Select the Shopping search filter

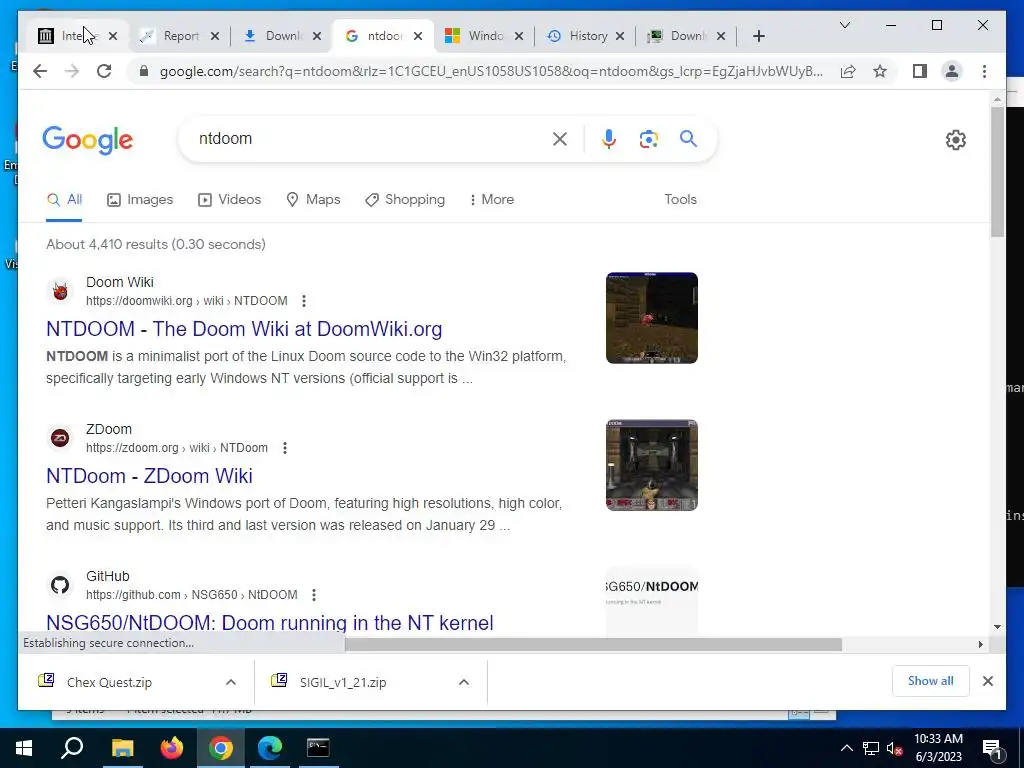pos(405,200)
